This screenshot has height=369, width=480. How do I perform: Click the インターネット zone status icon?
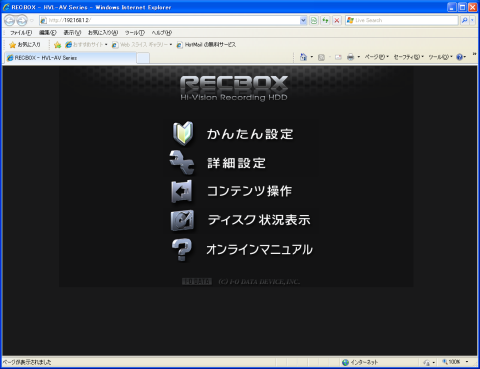[345, 362]
